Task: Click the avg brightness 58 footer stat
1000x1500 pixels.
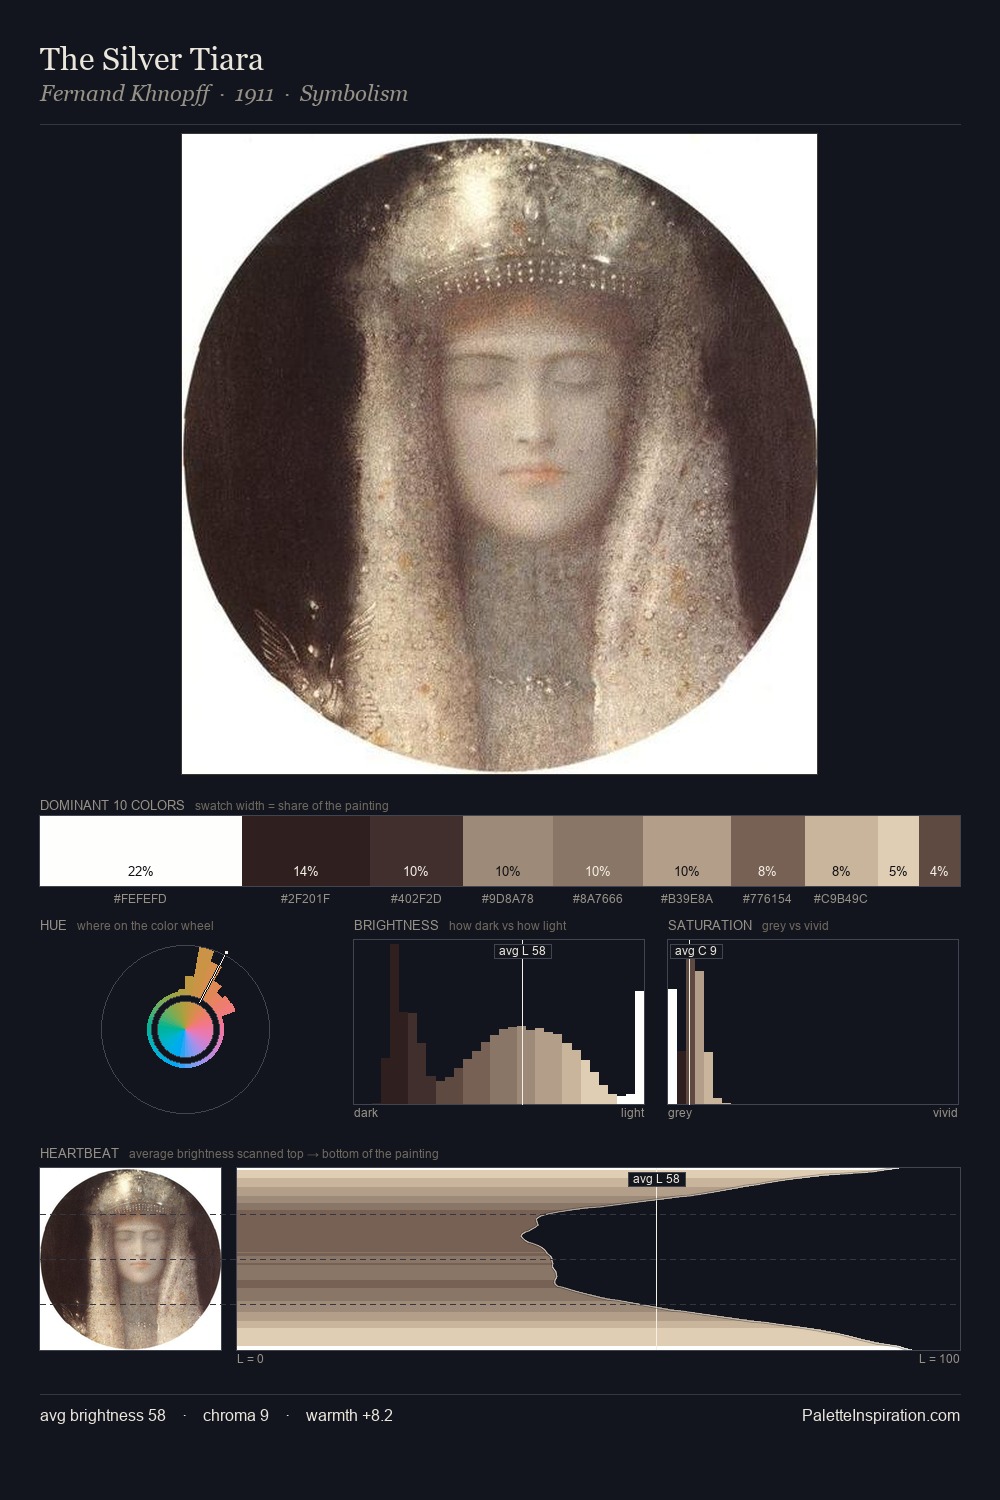Action: click(103, 1416)
